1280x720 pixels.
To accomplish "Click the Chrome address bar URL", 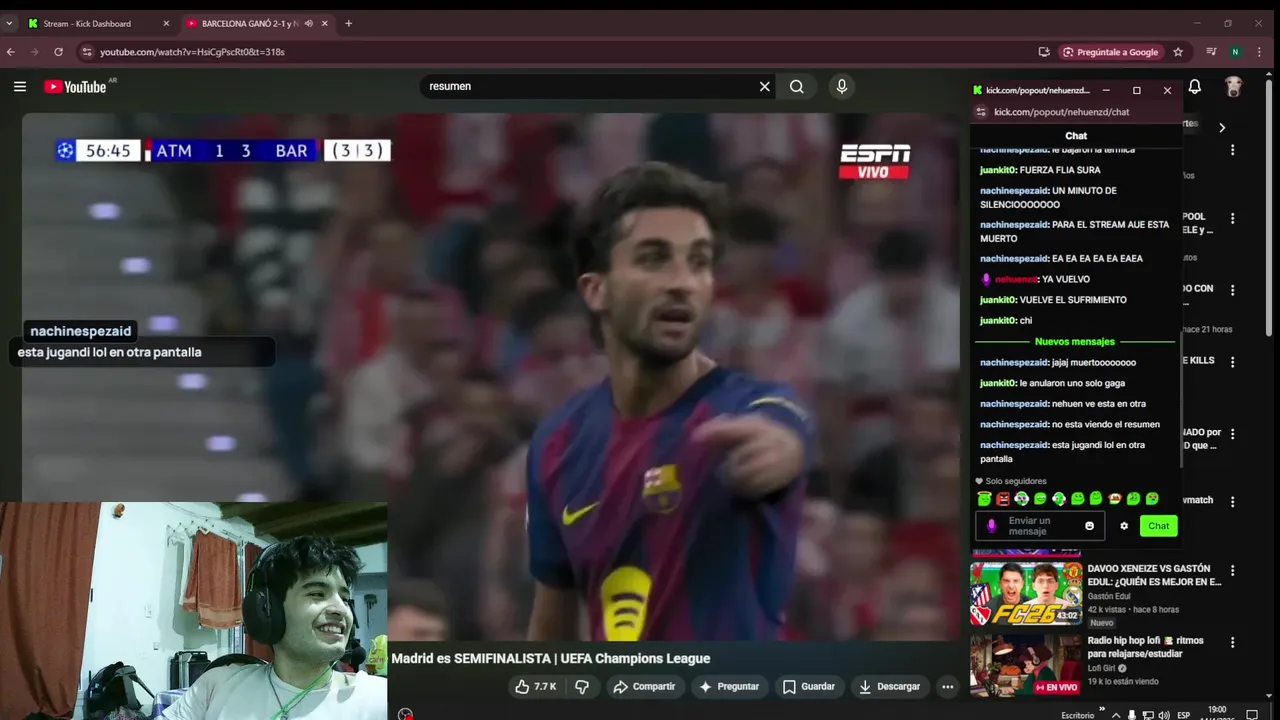I will pyautogui.click(x=192, y=52).
